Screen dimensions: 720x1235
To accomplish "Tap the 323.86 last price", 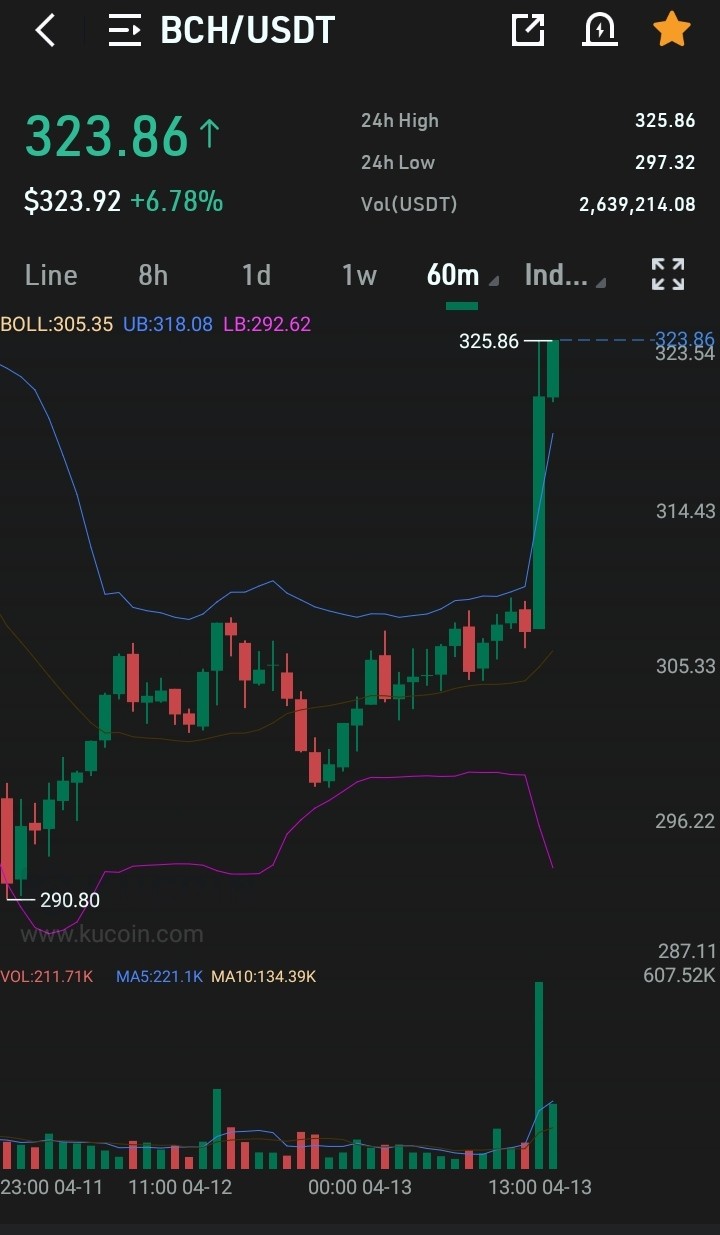I will pos(107,137).
